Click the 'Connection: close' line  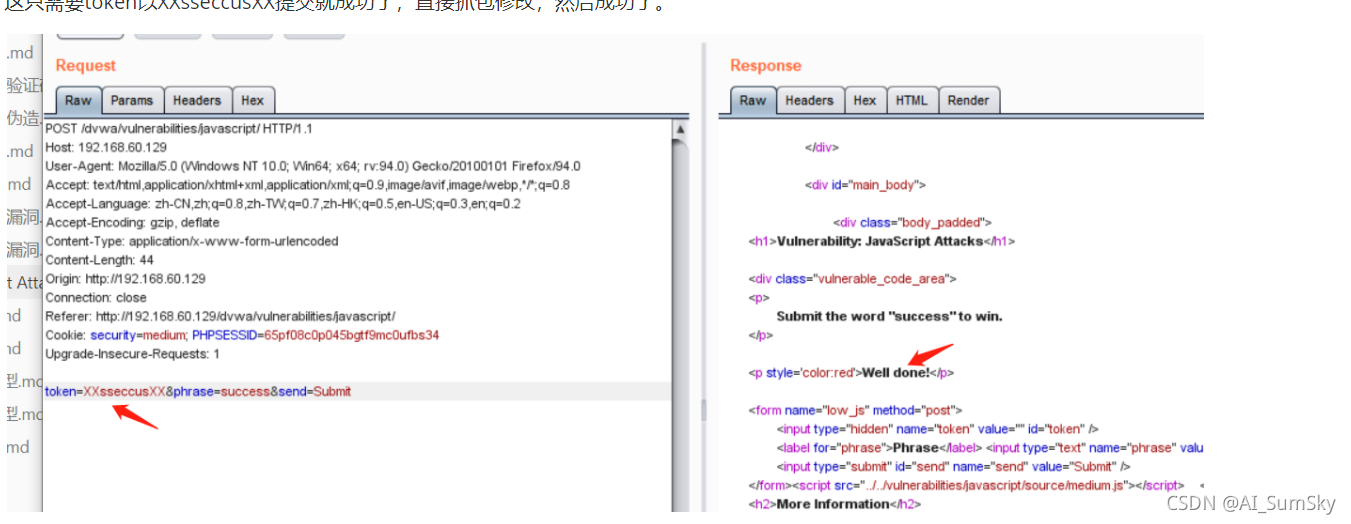(x=96, y=298)
